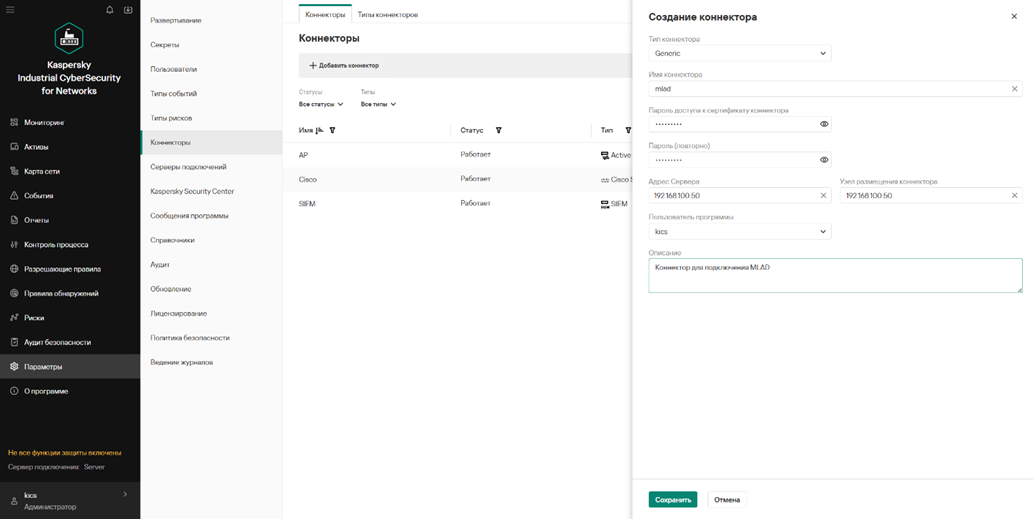Clear the Имя коннектора field with X
1033x519 pixels.
click(1014, 89)
